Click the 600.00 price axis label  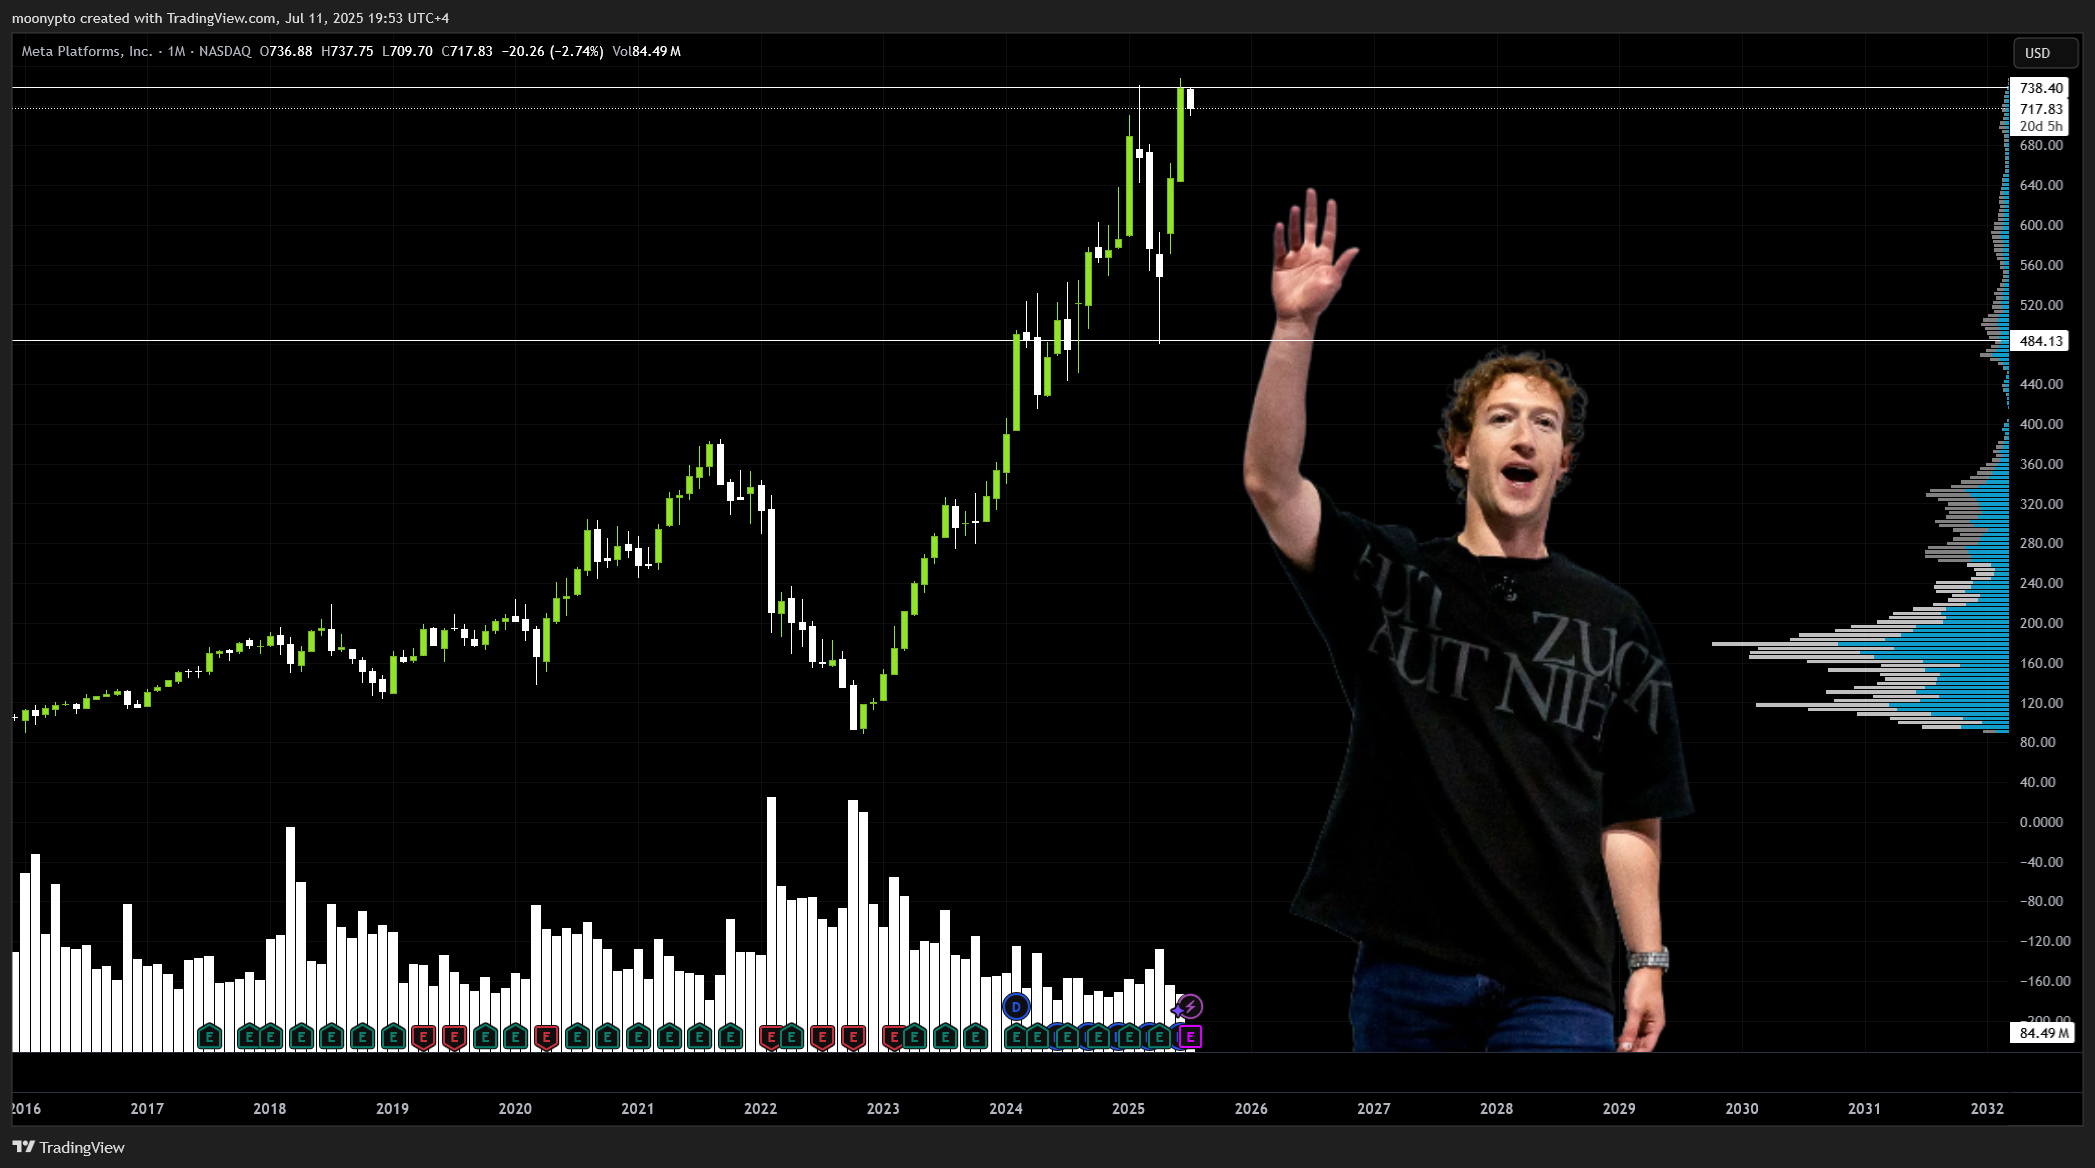(2041, 225)
